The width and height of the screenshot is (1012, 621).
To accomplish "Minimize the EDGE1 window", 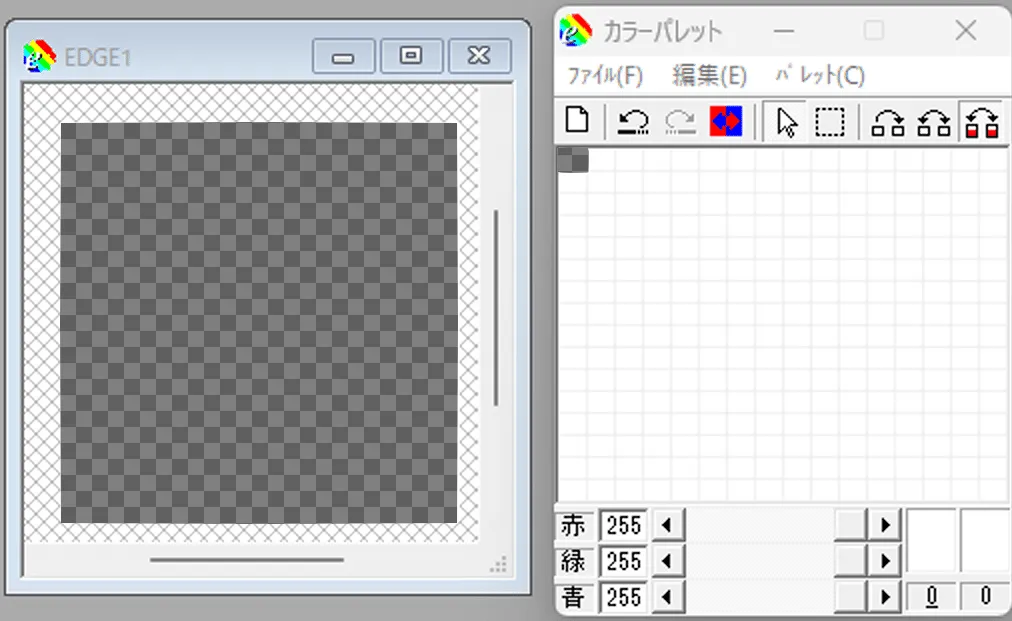I will coord(343,56).
